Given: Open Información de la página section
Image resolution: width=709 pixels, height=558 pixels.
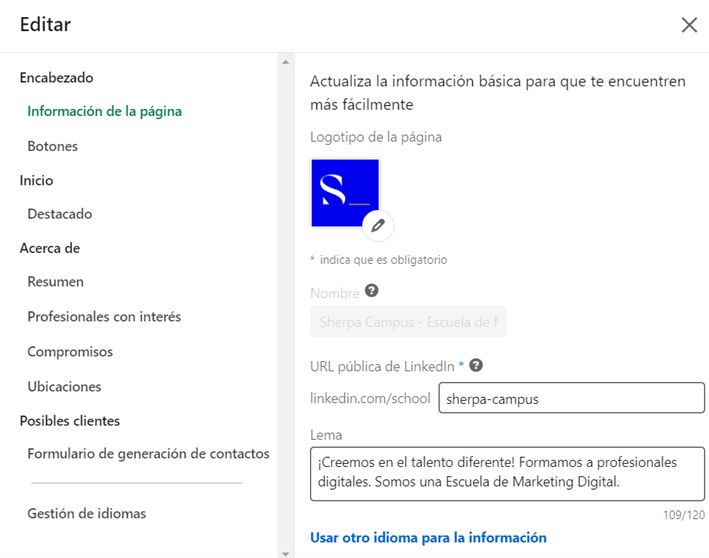Looking at the screenshot, I should click(104, 111).
